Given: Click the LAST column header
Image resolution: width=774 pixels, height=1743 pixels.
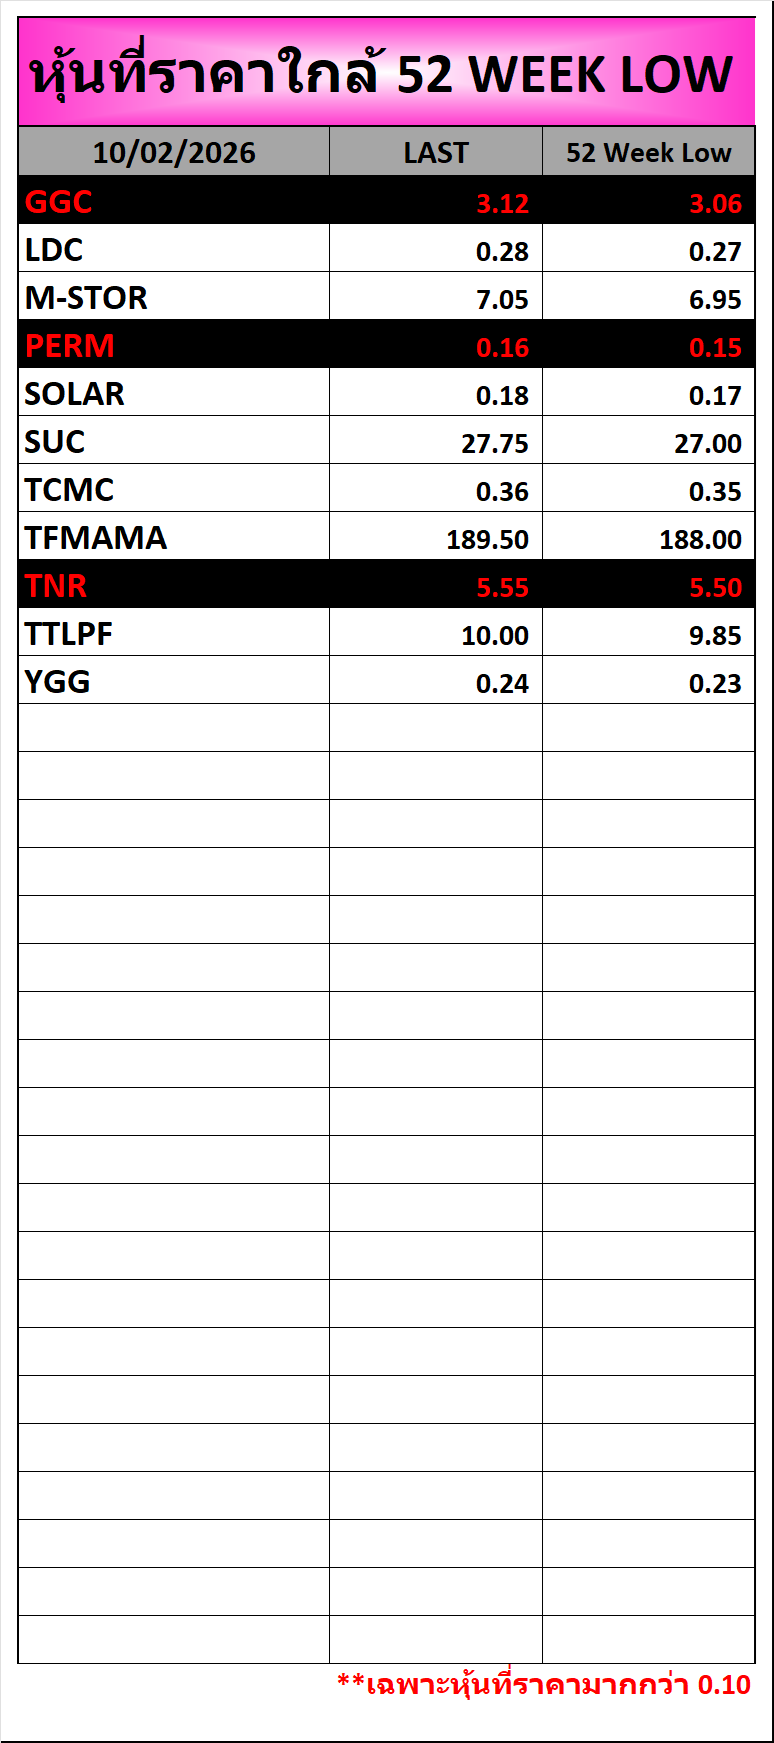Looking at the screenshot, I should (436, 153).
